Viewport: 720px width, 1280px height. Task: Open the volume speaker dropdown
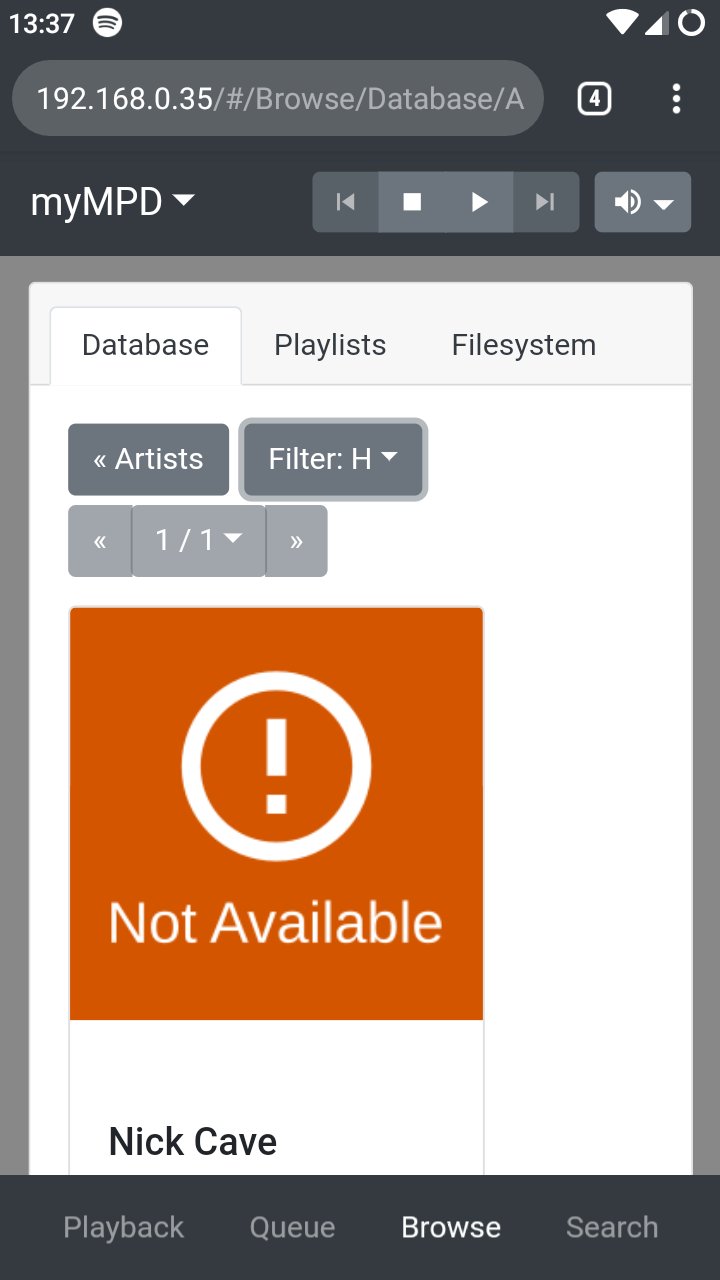coord(642,202)
